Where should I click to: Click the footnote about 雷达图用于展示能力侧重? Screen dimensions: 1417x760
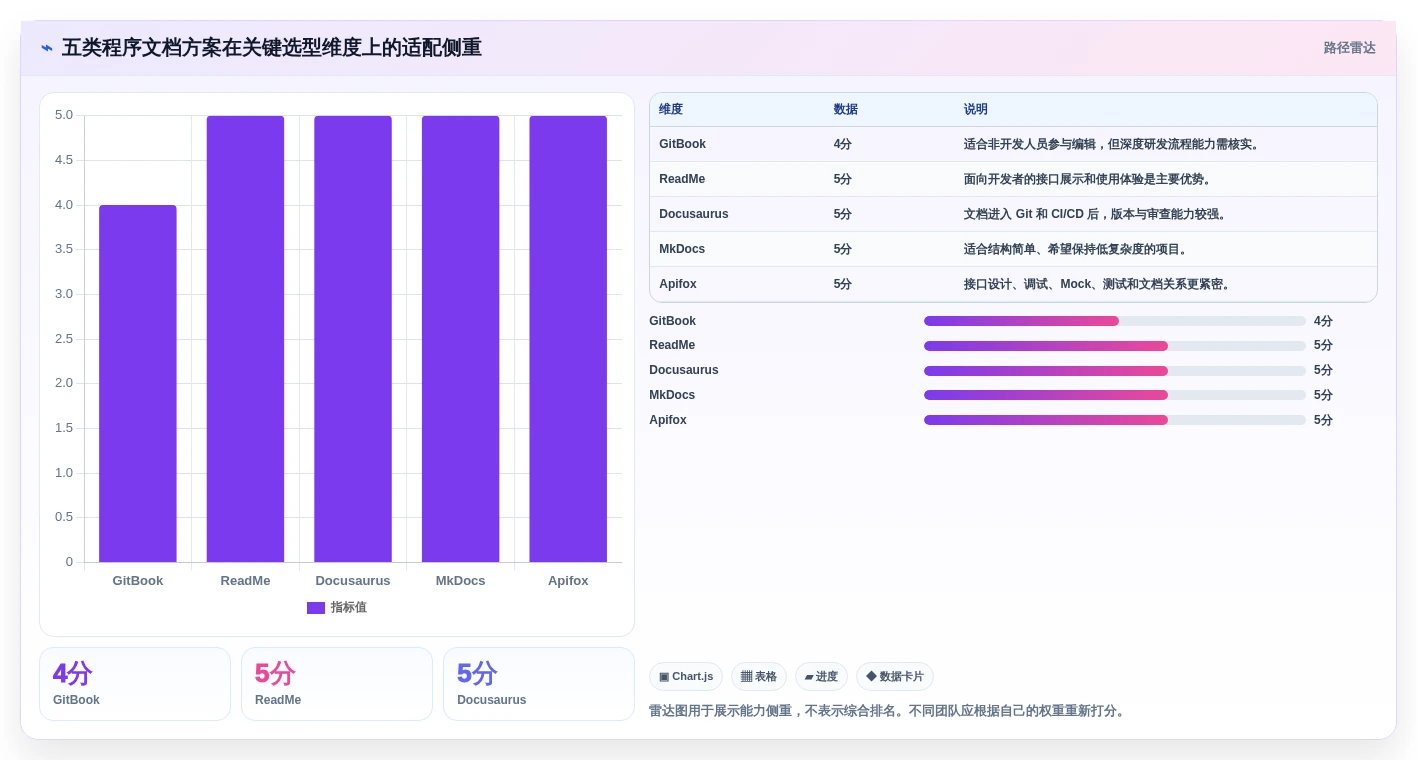(x=889, y=711)
